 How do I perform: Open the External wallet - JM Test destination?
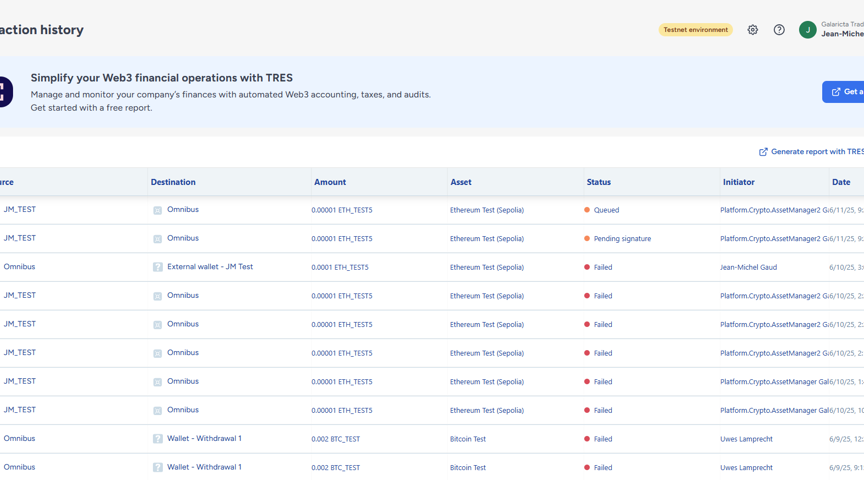tap(210, 267)
